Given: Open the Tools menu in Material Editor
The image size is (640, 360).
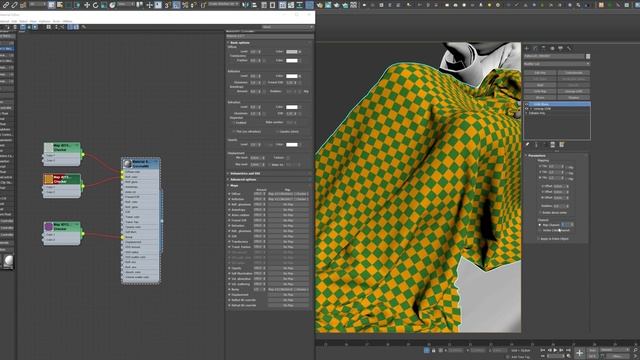Looking at the screenshot, I should (56, 21).
